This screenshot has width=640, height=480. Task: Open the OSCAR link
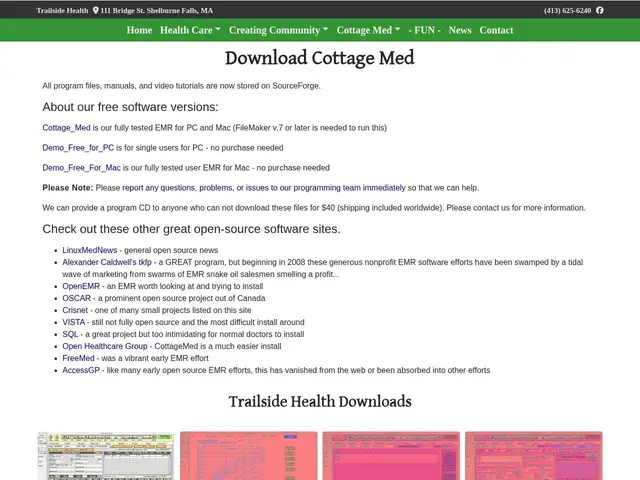coord(76,298)
